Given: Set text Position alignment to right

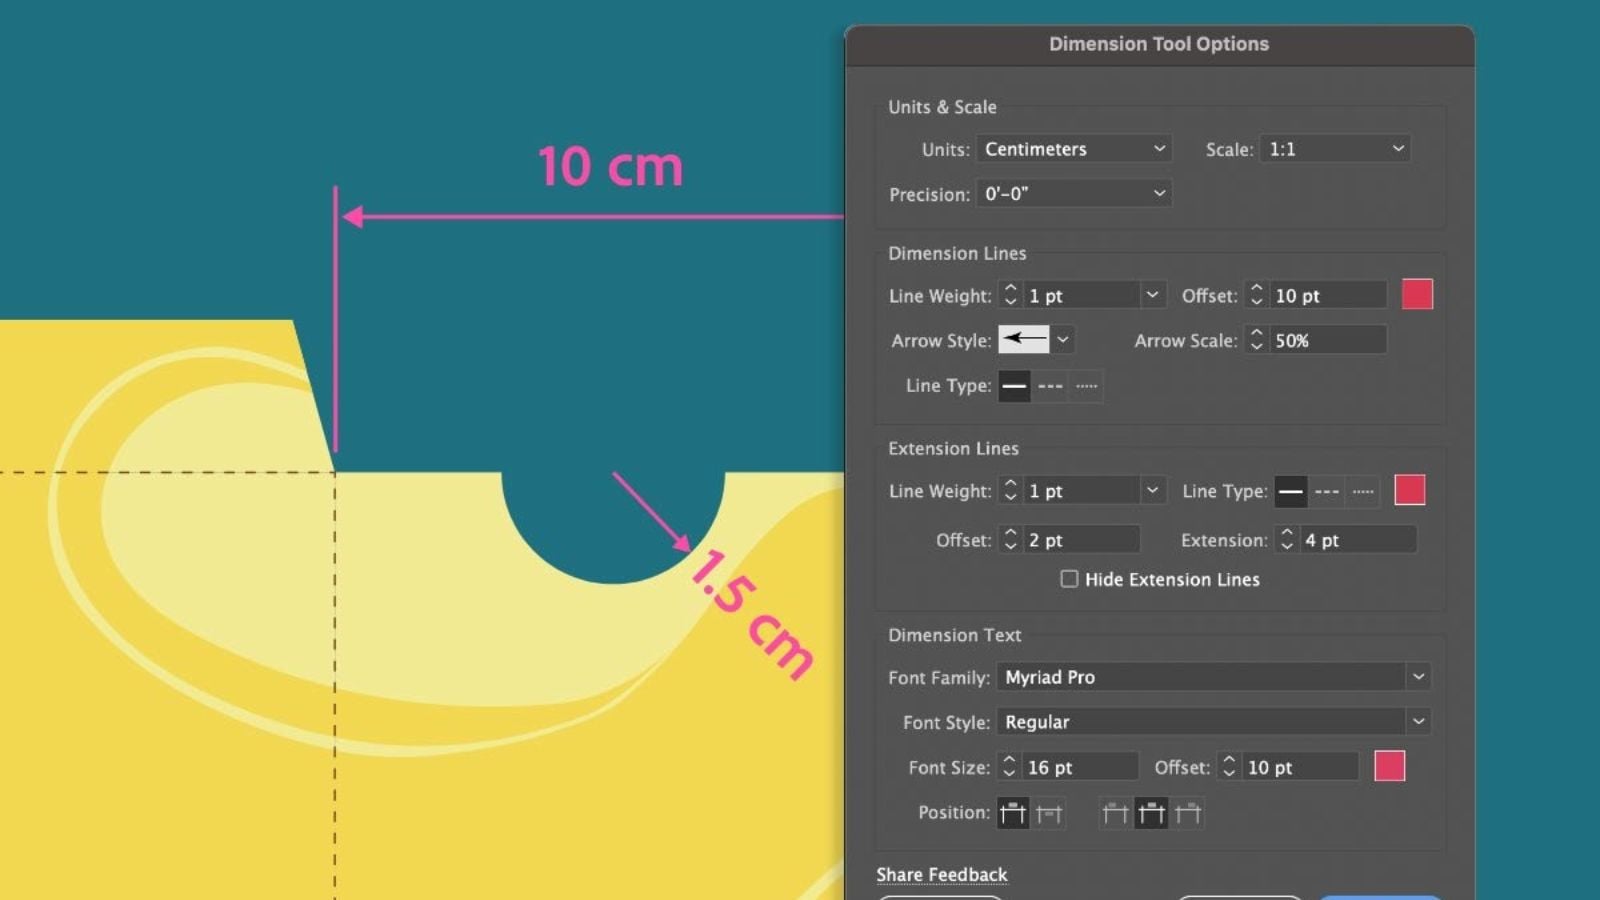Looking at the screenshot, I should click(x=1187, y=814).
